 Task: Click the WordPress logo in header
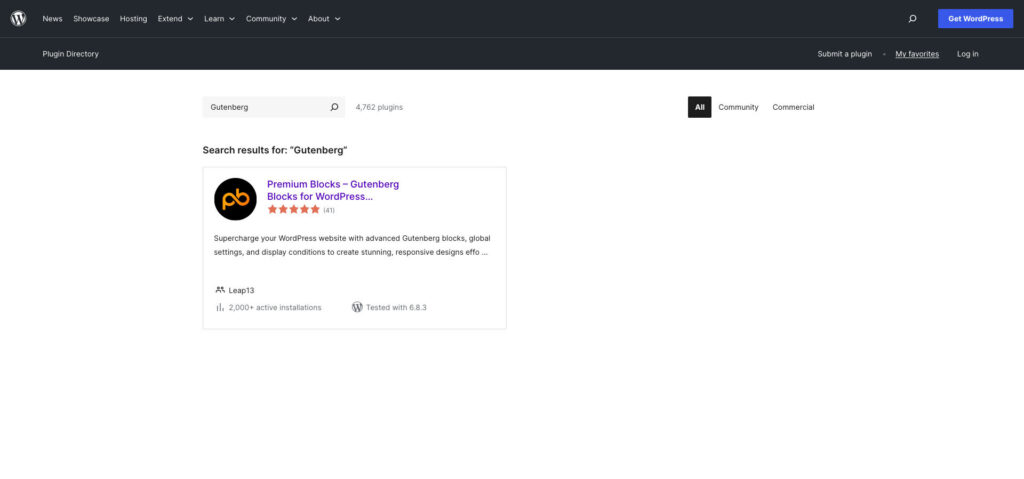(18, 18)
